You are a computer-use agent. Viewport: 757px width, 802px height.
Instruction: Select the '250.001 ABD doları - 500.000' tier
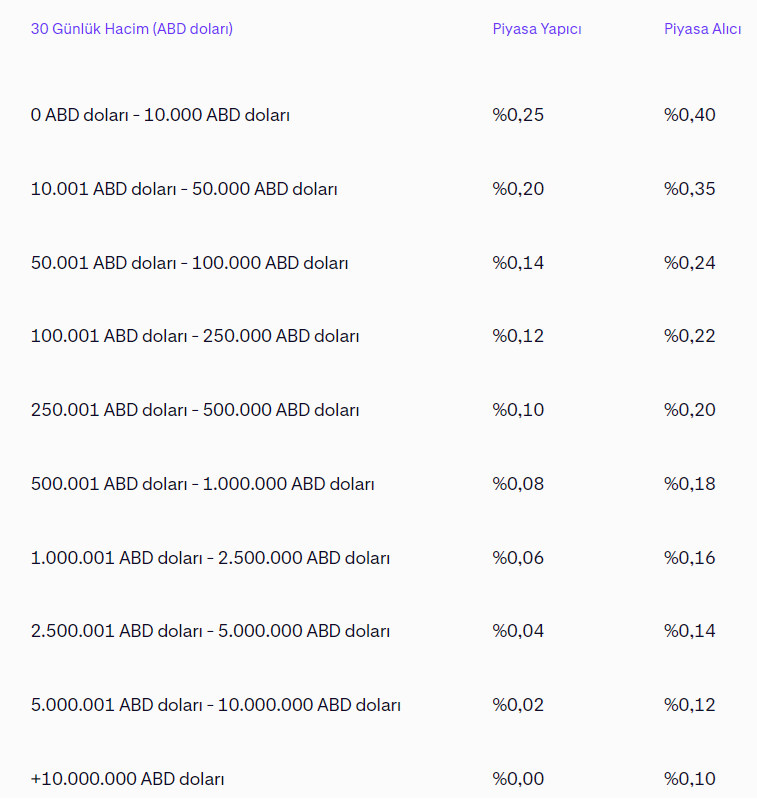(195, 410)
